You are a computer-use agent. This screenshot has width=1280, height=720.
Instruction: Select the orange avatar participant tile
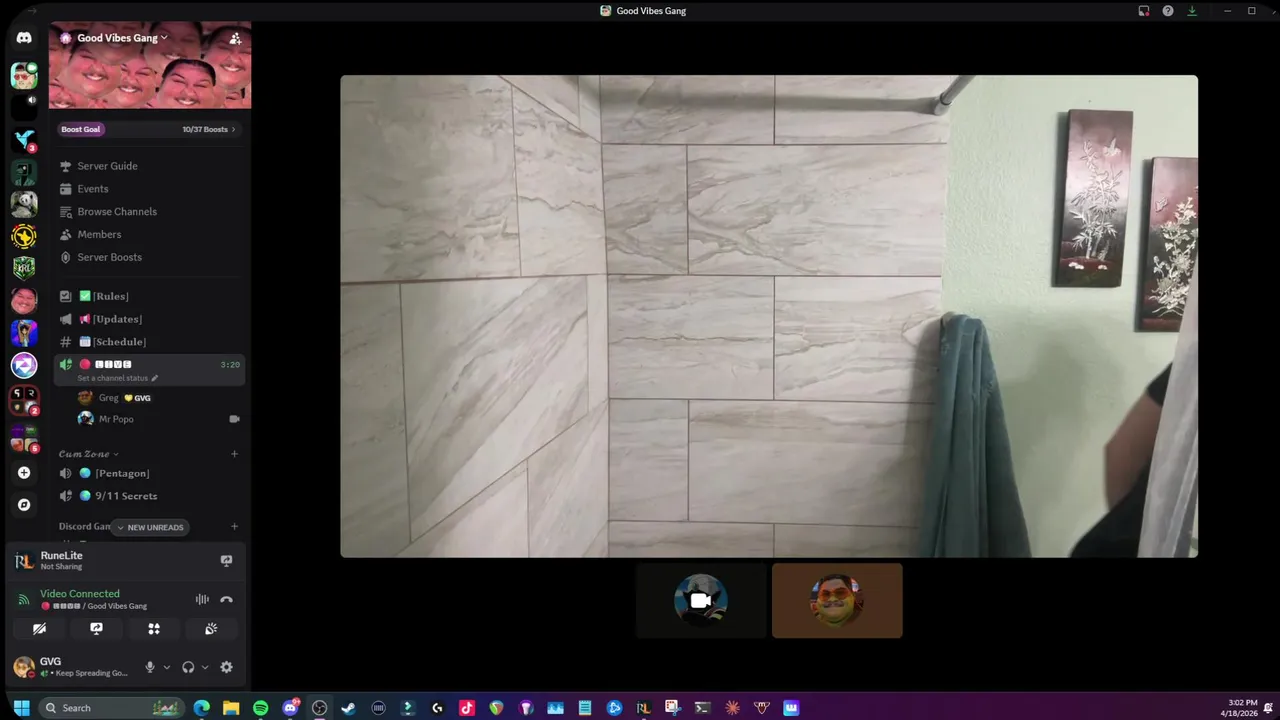click(837, 600)
